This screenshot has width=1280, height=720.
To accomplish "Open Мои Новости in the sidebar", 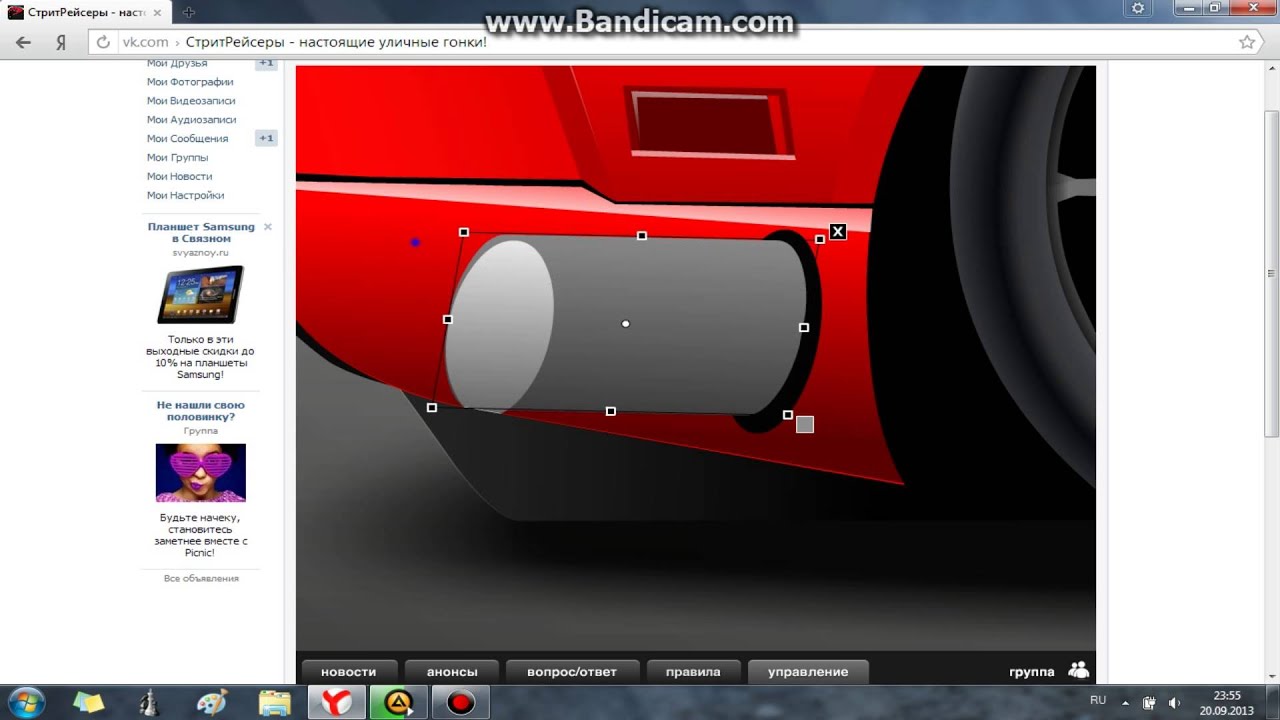I will [179, 177].
